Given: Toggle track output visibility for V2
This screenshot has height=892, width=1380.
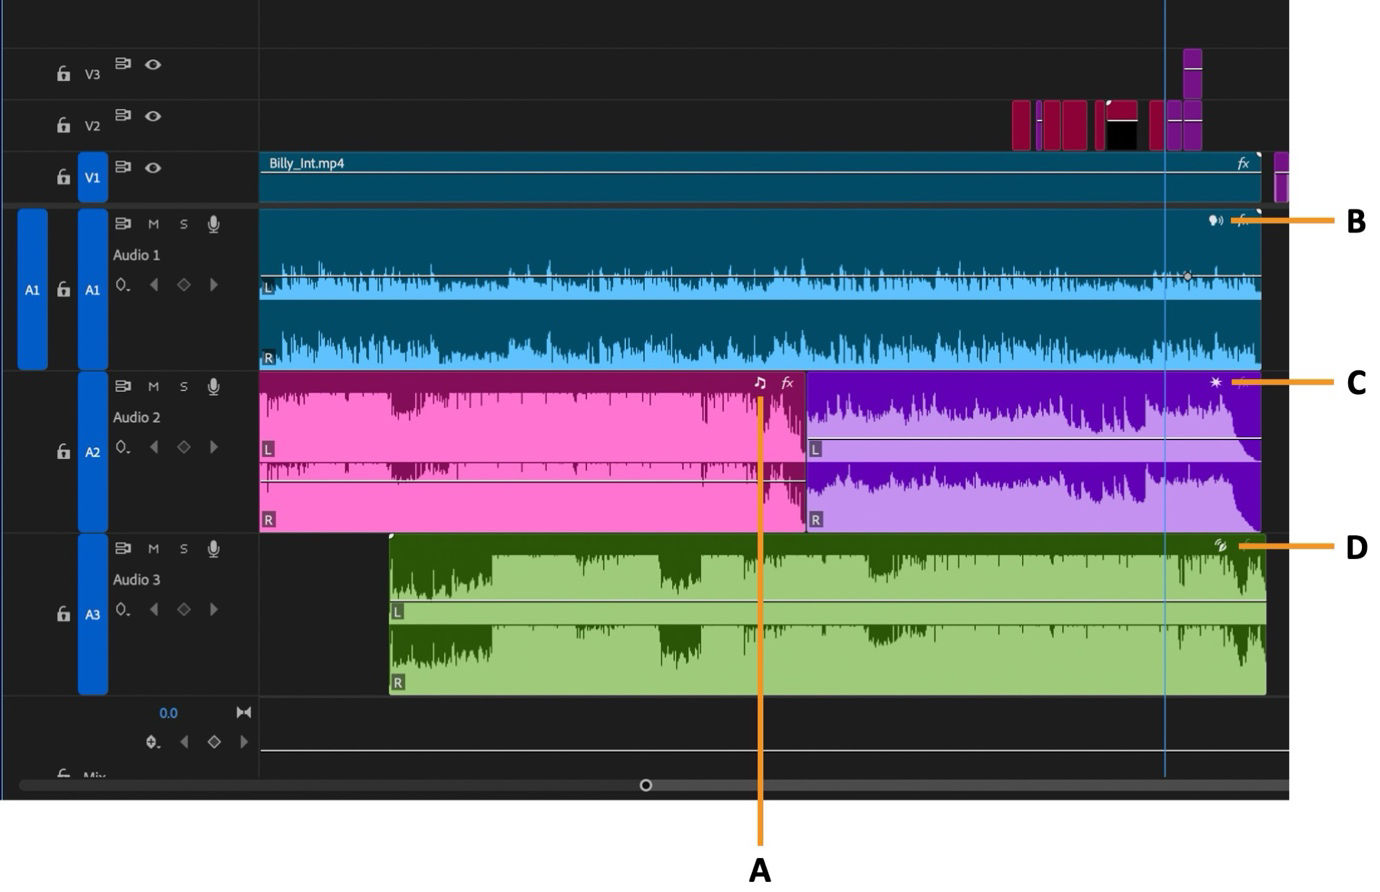Looking at the screenshot, I should (x=152, y=117).
